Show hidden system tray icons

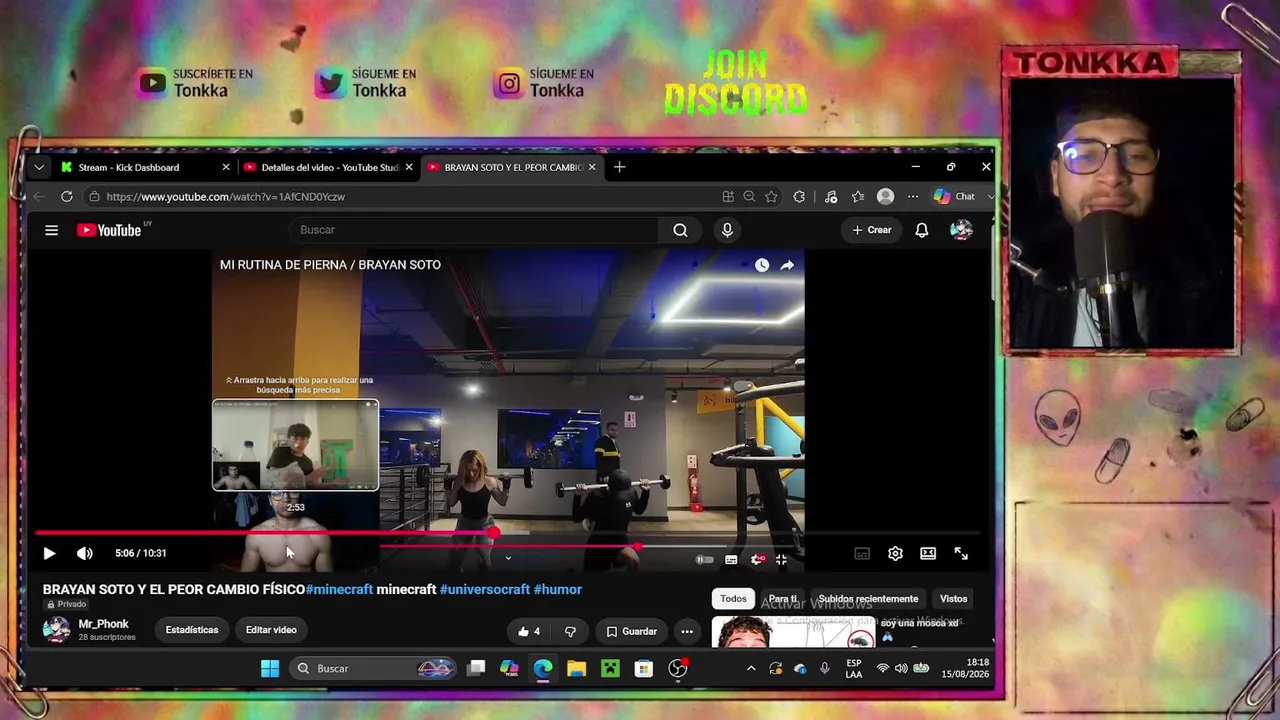coord(751,668)
